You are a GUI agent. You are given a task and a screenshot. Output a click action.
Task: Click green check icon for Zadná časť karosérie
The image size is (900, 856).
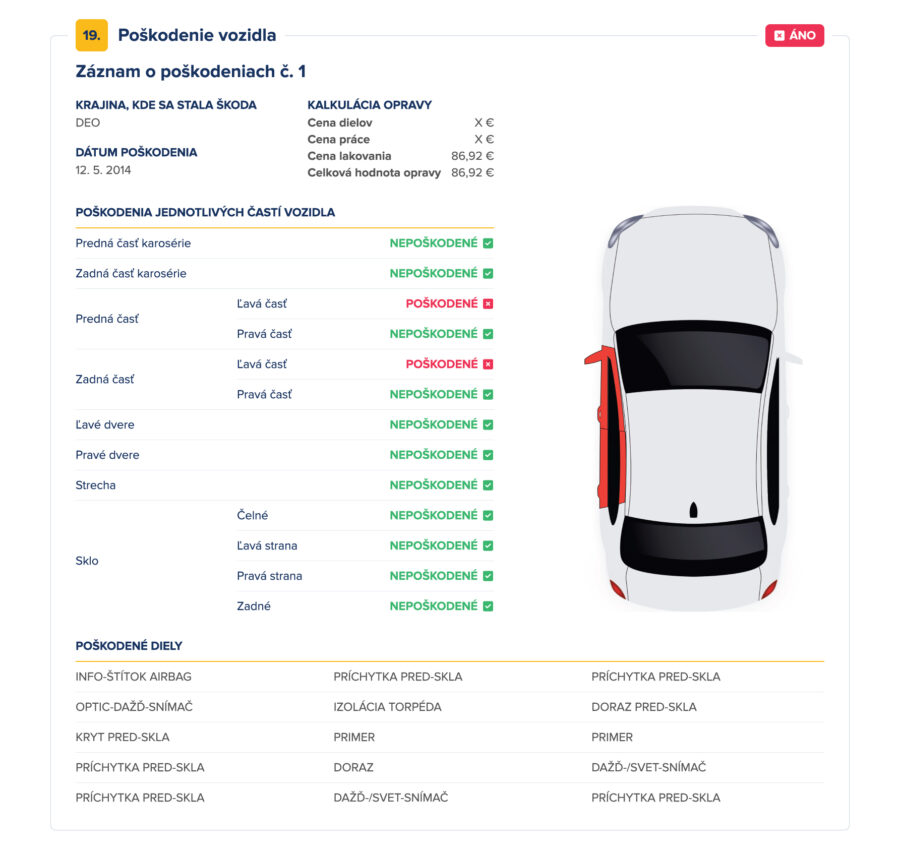tap(488, 273)
